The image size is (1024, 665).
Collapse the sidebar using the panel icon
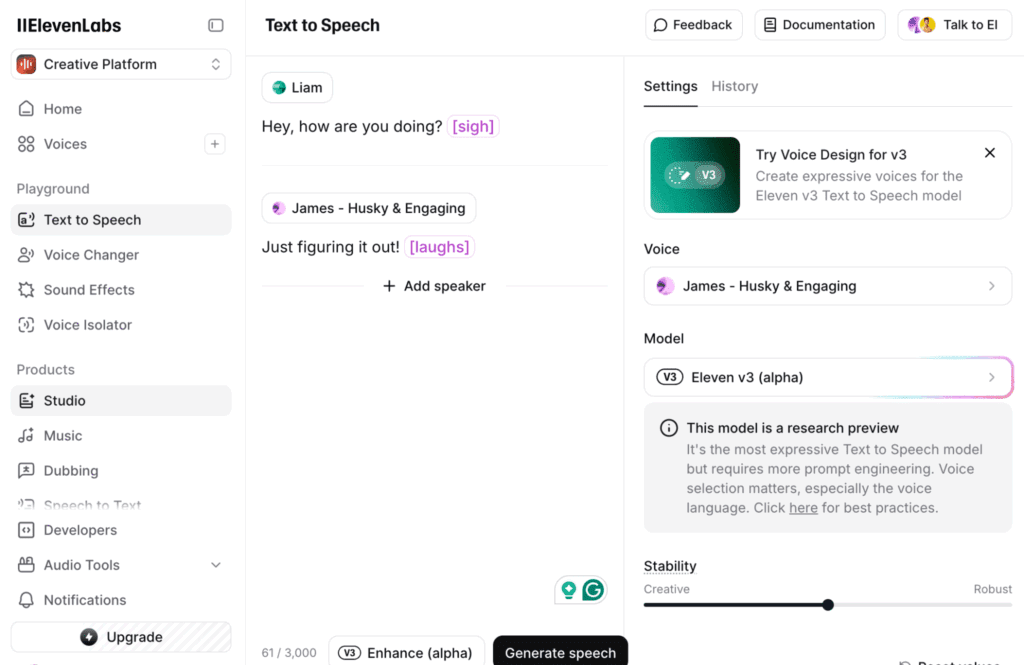click(216, 25)
